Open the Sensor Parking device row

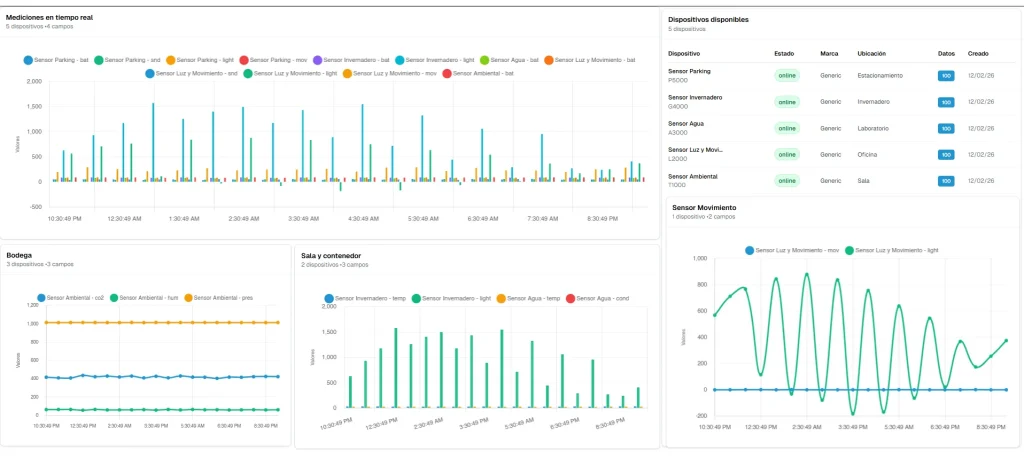click(x=689, y=72)
